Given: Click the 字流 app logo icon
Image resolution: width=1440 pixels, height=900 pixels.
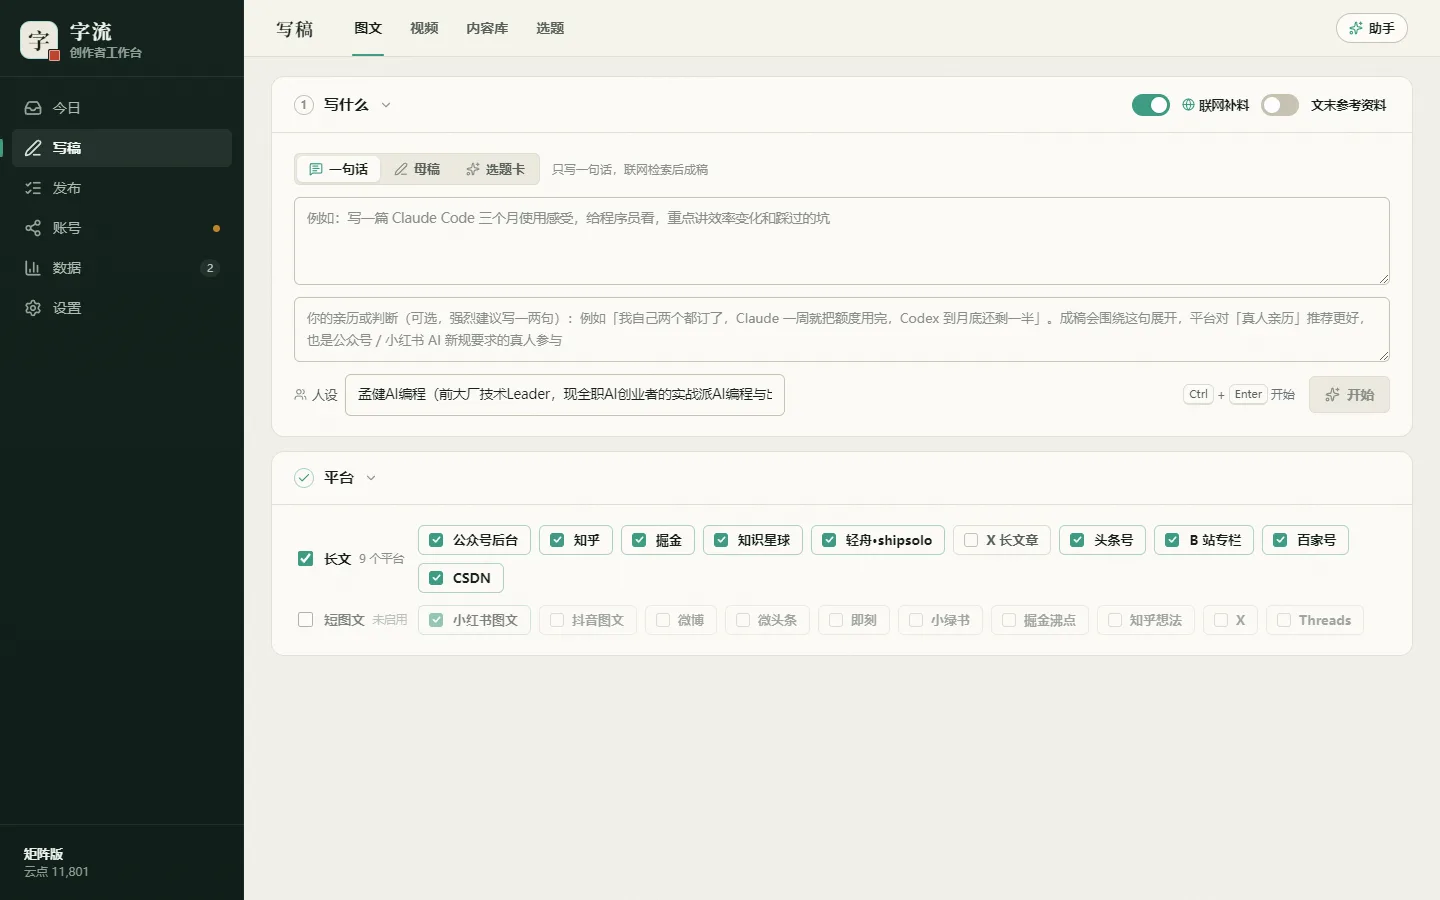Looking at the screenshot, I should click(39, 40).
